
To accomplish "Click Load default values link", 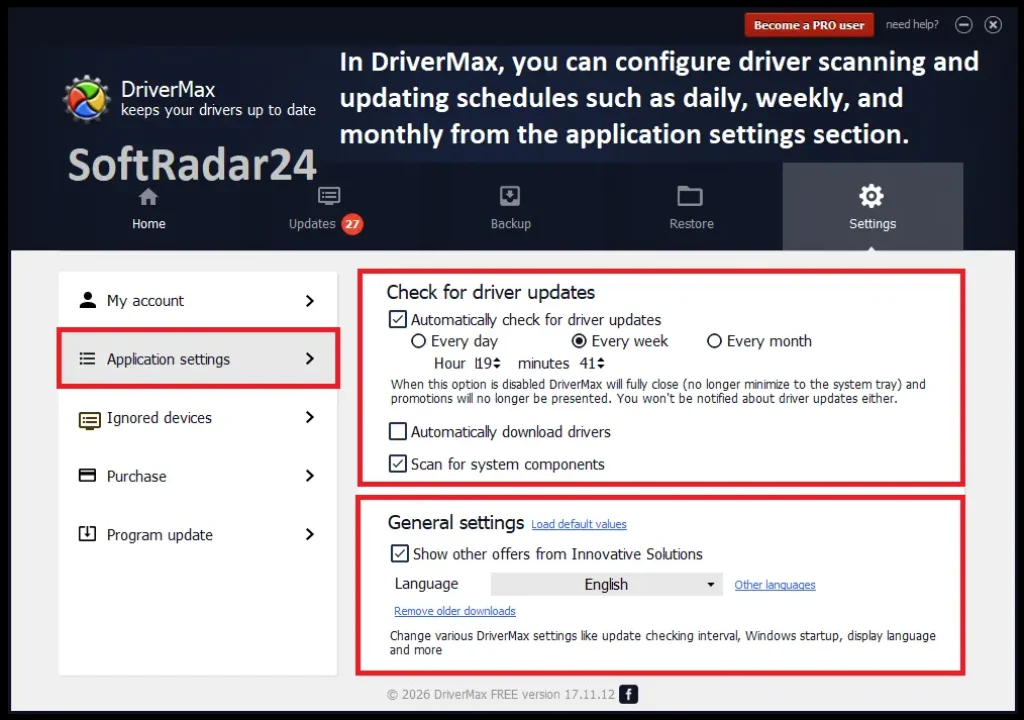I will [x=579, y=524].
